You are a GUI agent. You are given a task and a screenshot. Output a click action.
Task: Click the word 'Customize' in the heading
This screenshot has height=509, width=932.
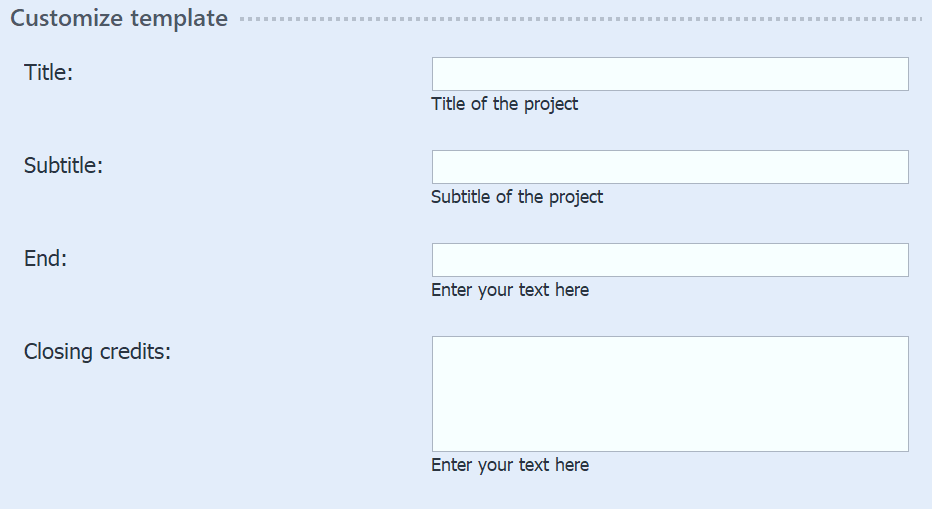click(68, 18)
